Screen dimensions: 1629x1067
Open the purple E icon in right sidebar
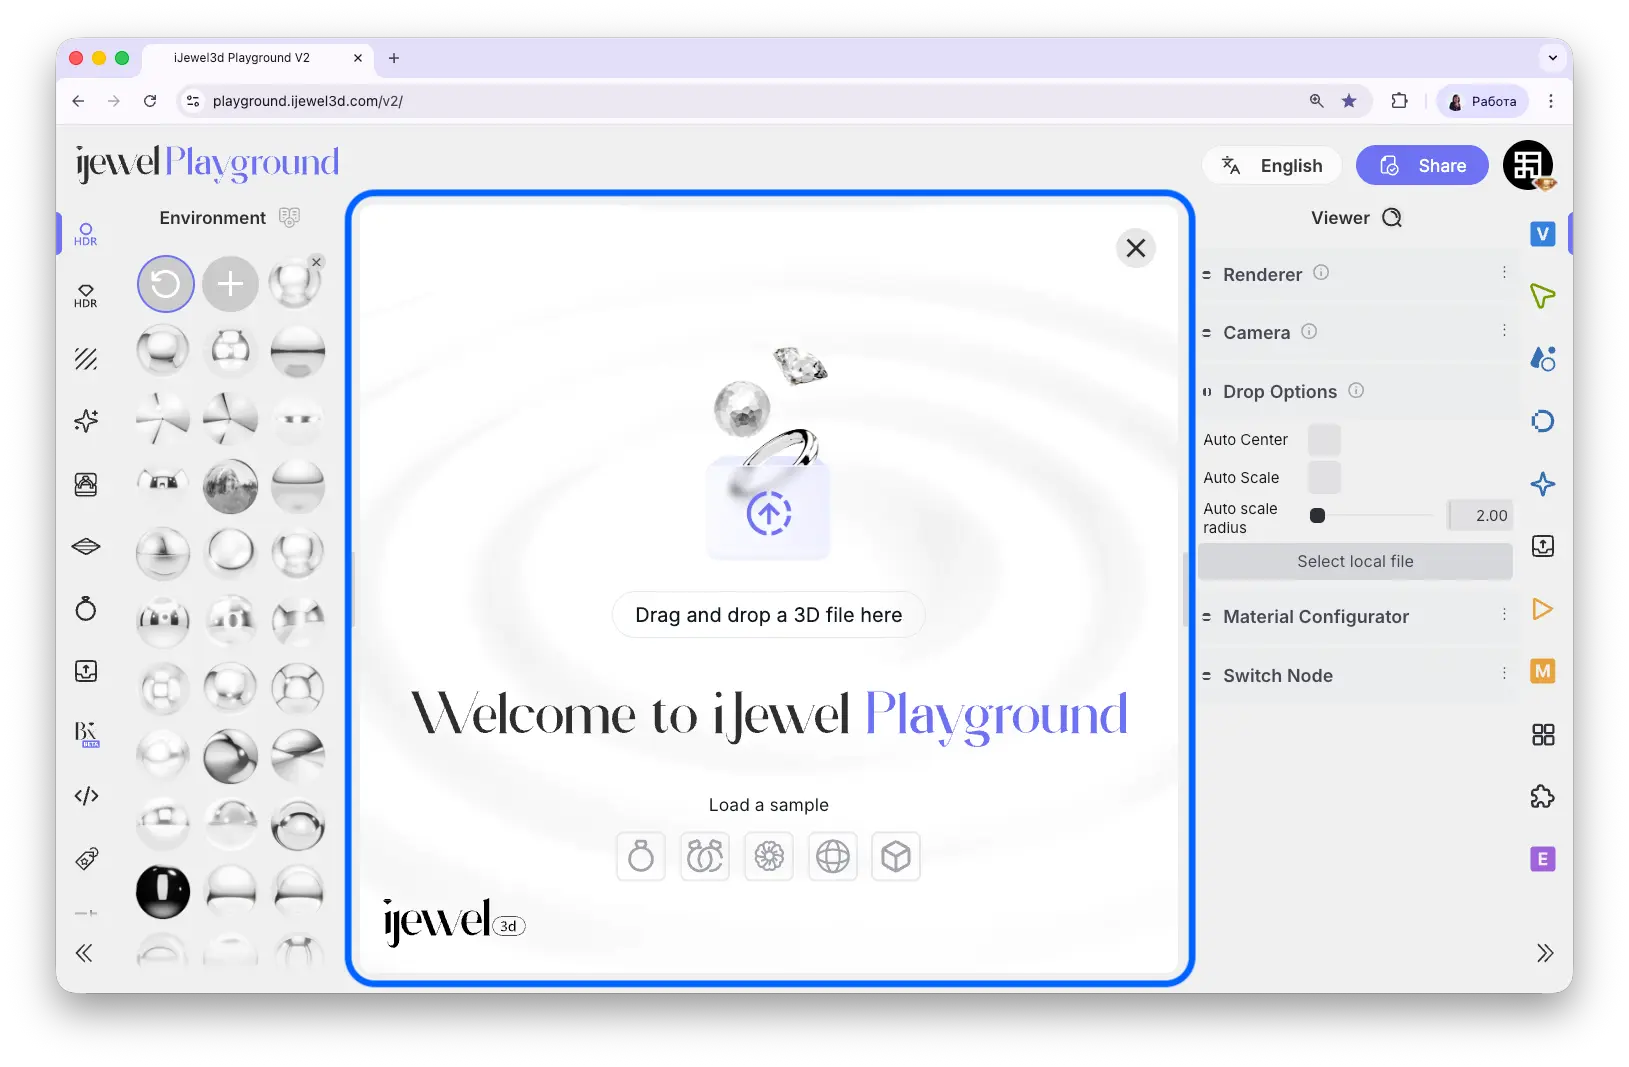point(1543,859)
